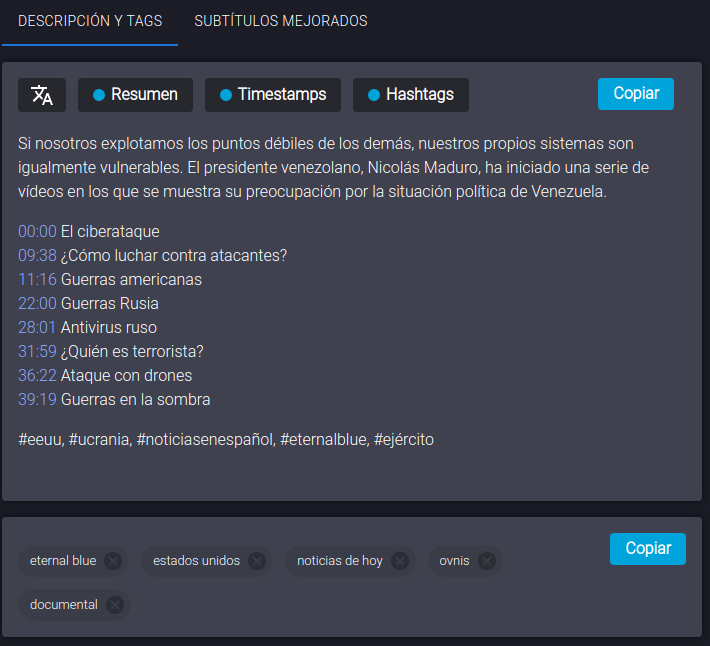Jump to timestamp 36:22 Ataque con drones
The width and height of the screenshot is (710, 646).
coord(37,376)
